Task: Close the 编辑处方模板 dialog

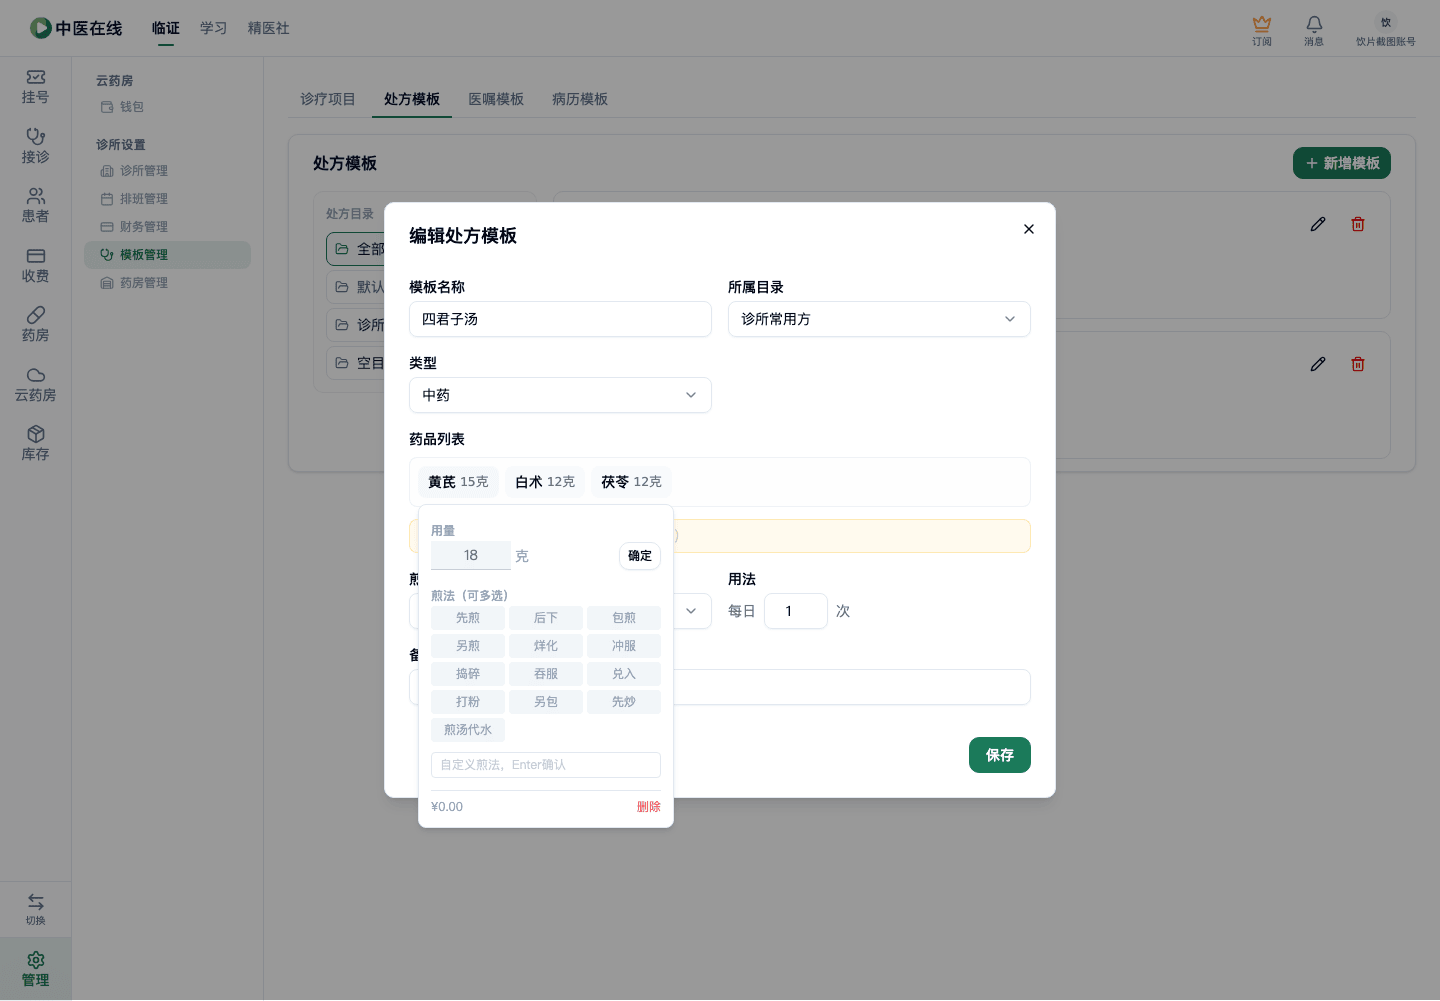Action: click(x=1029, y=229)
